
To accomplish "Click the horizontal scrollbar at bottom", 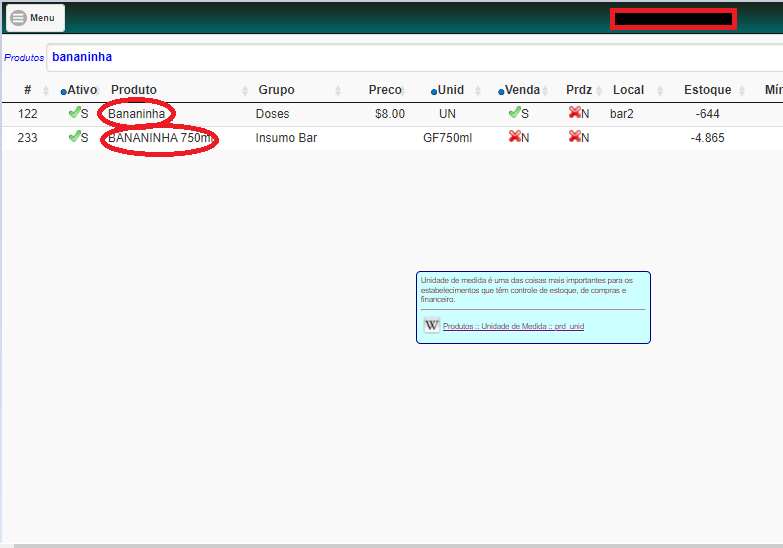I will [x=398, y=546].
